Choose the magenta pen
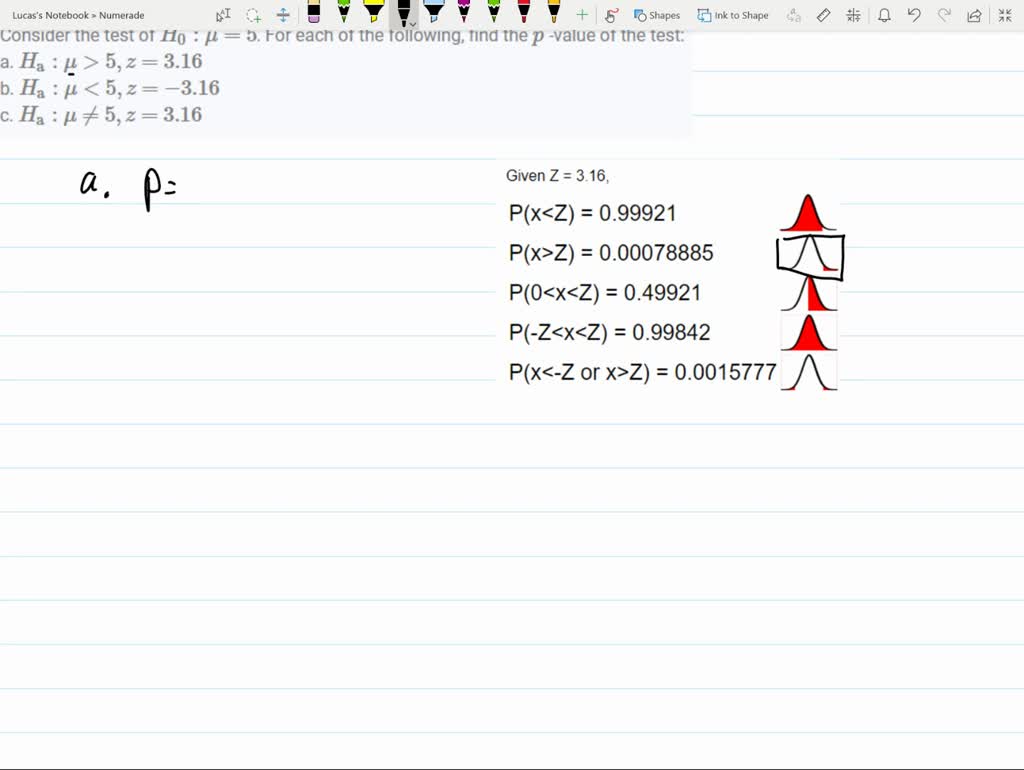This screenshot has height=770, width=1024. tap(464, 12)
